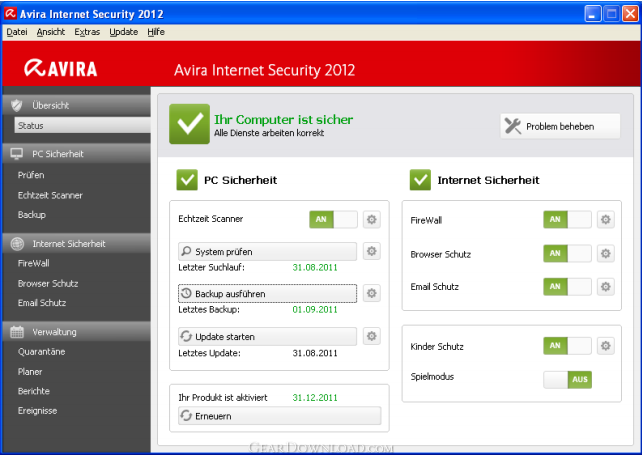Image resolution: width=642 pixels, height=456 pixels.
Task: Click the refresh icon in Erneuern
Action: [186, 415]
